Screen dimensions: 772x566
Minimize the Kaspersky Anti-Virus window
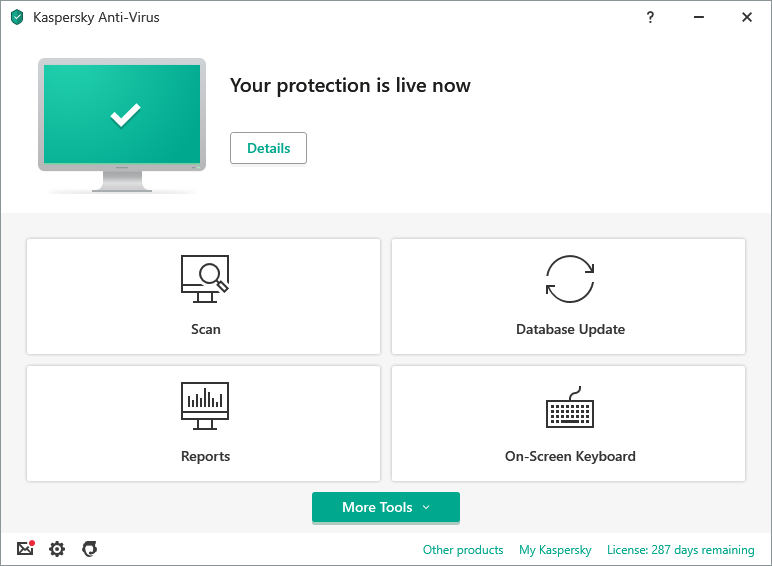tap(698, 17)
